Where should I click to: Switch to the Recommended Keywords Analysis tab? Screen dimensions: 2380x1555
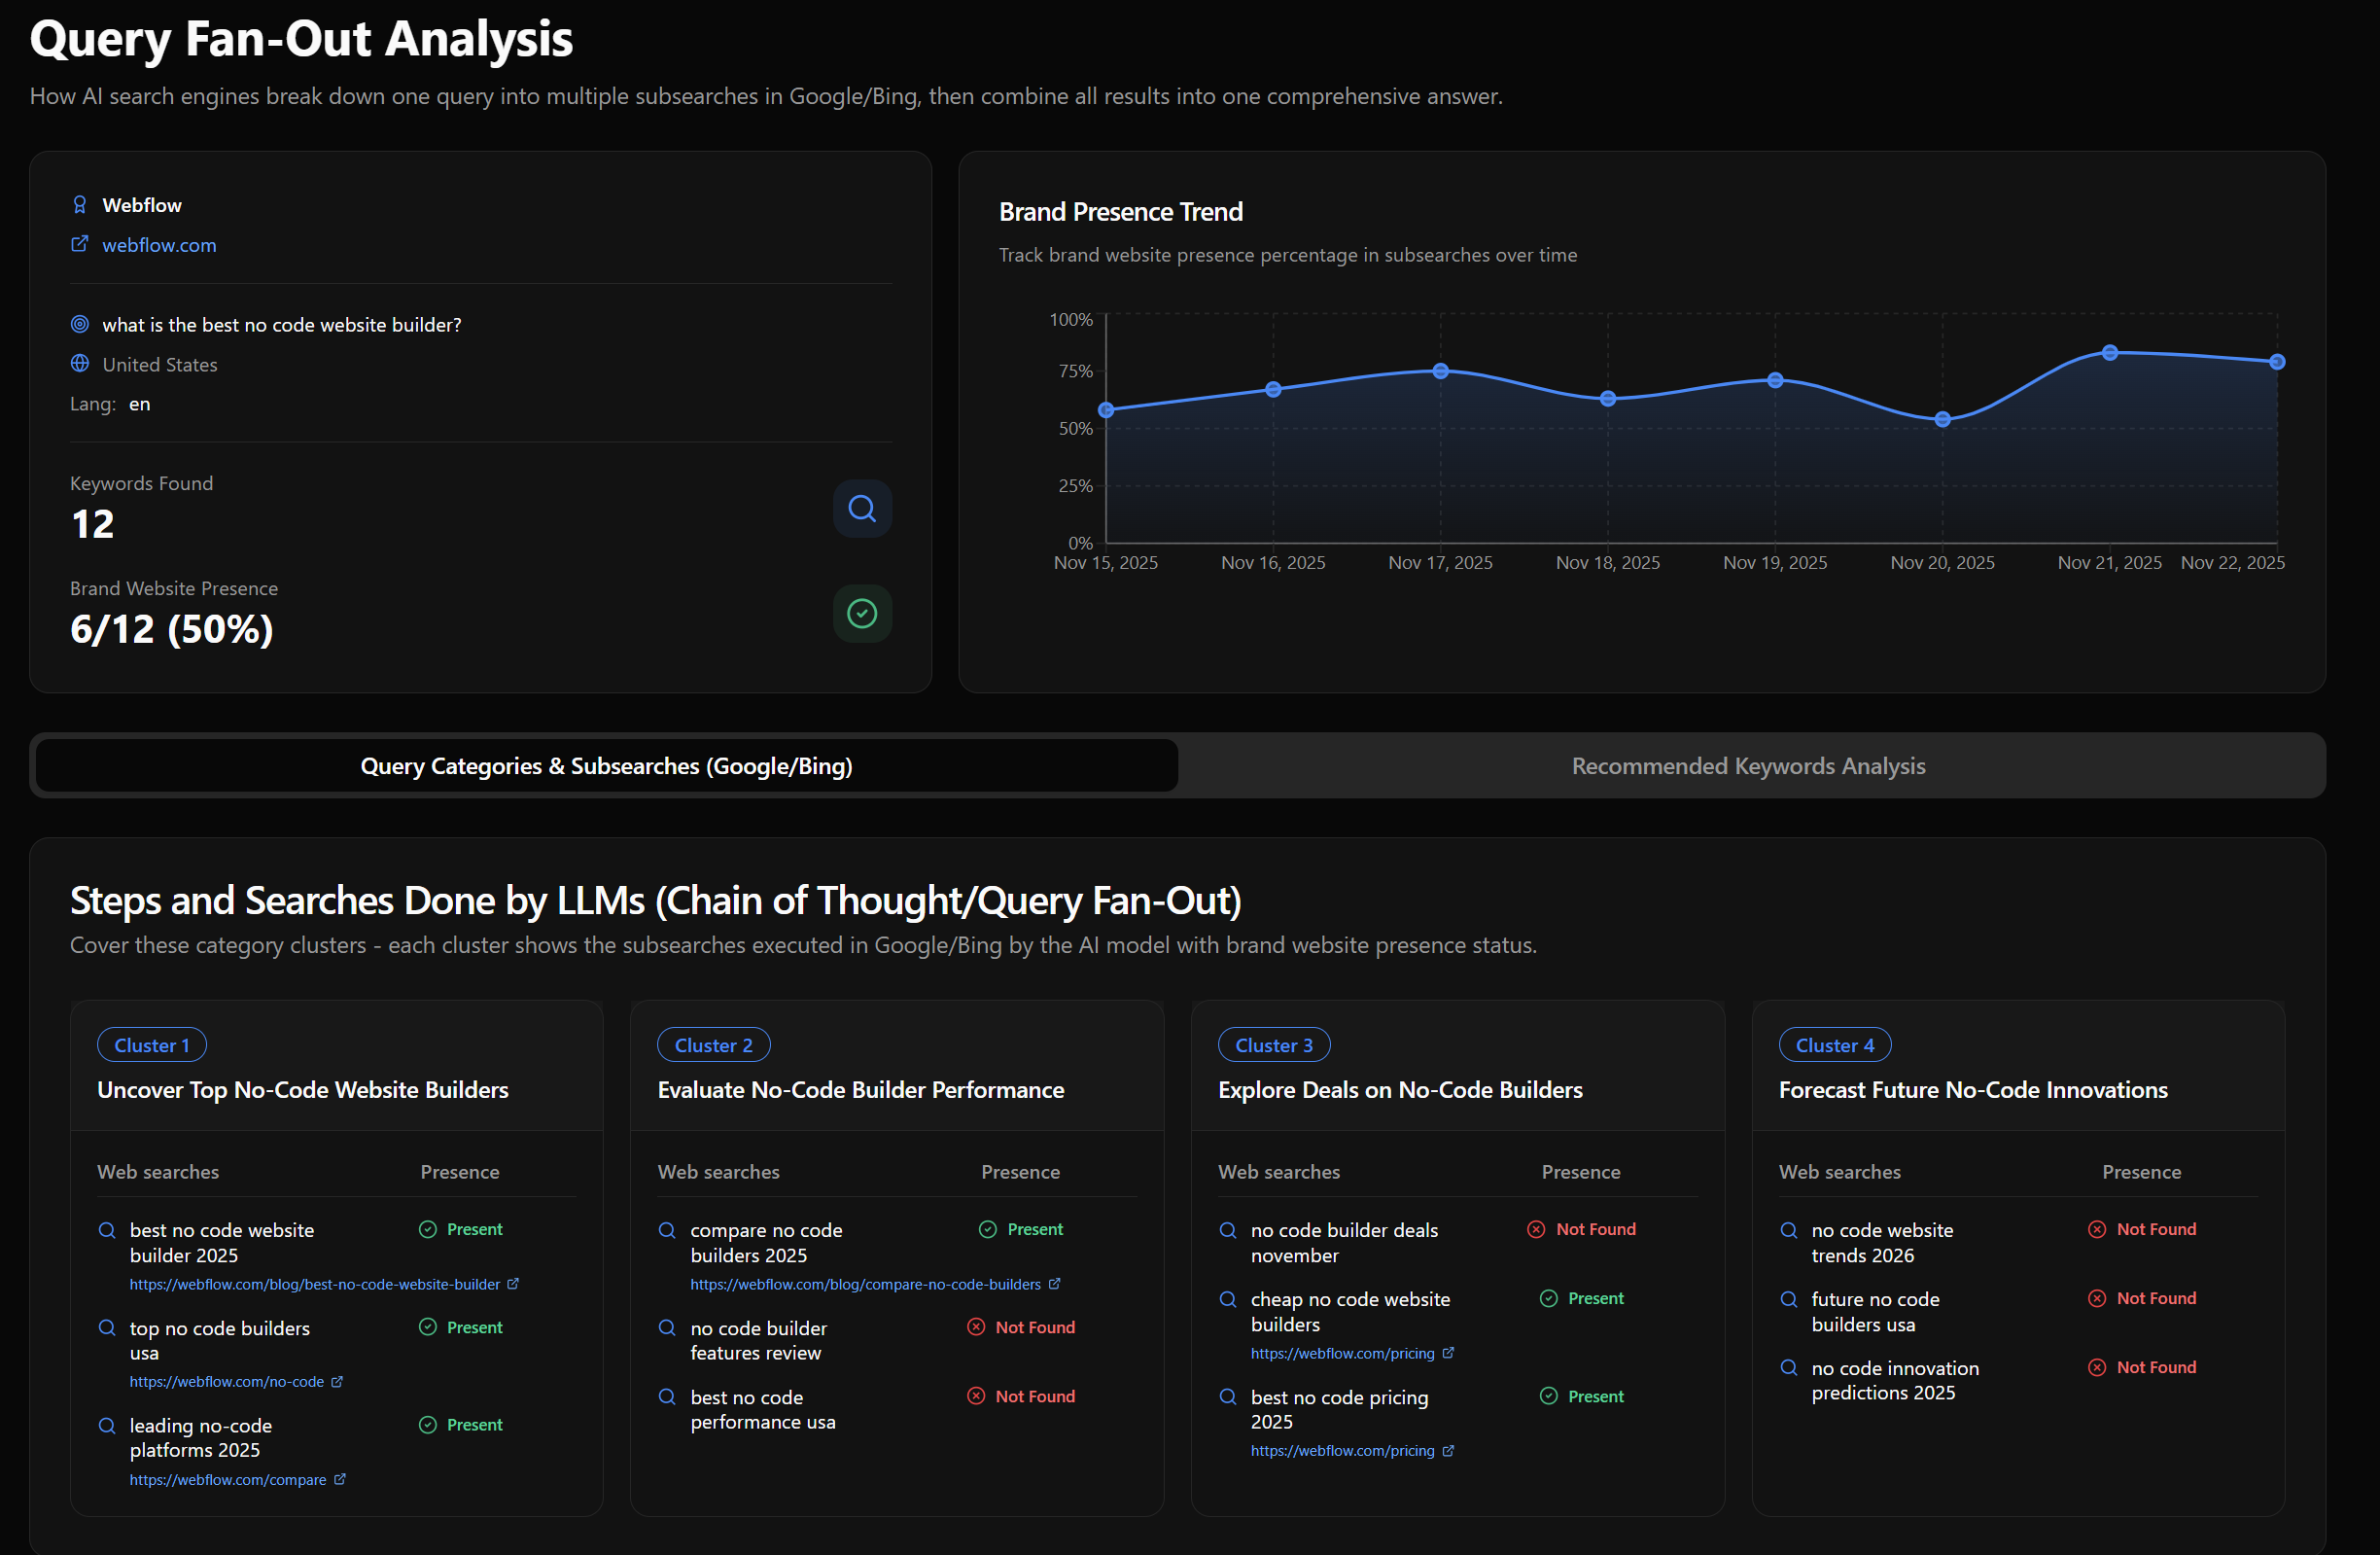pos(1748,765)
